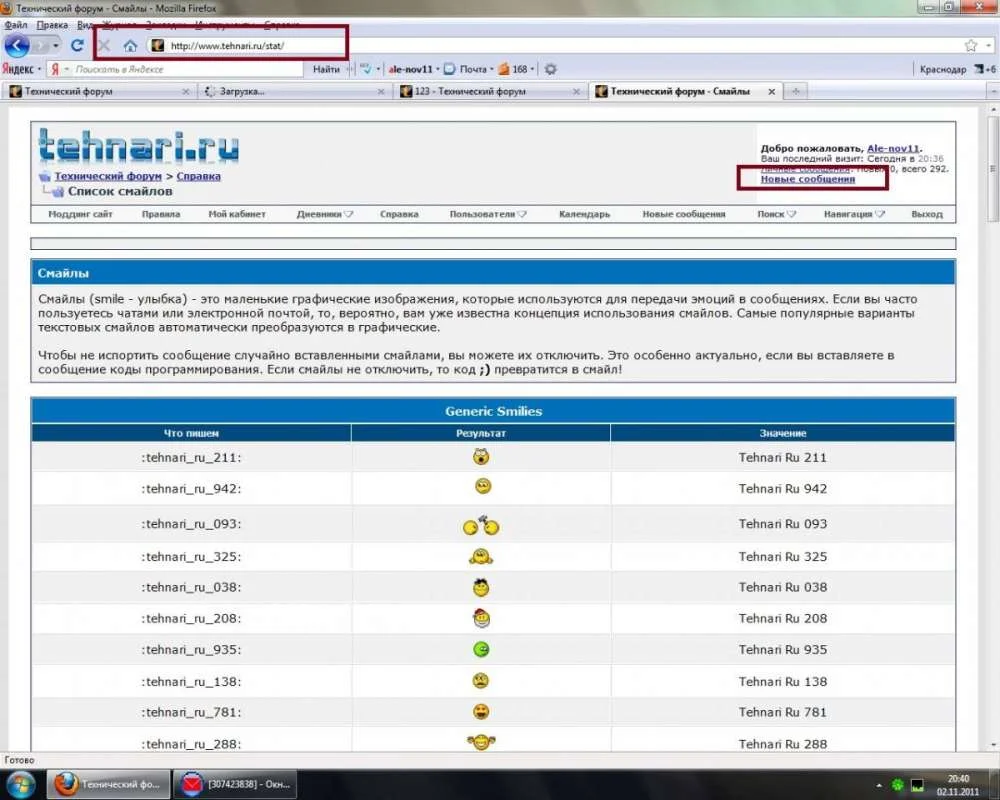
Task: Open the [307423838] mail window in taskbar
Action: coord(235,784)
